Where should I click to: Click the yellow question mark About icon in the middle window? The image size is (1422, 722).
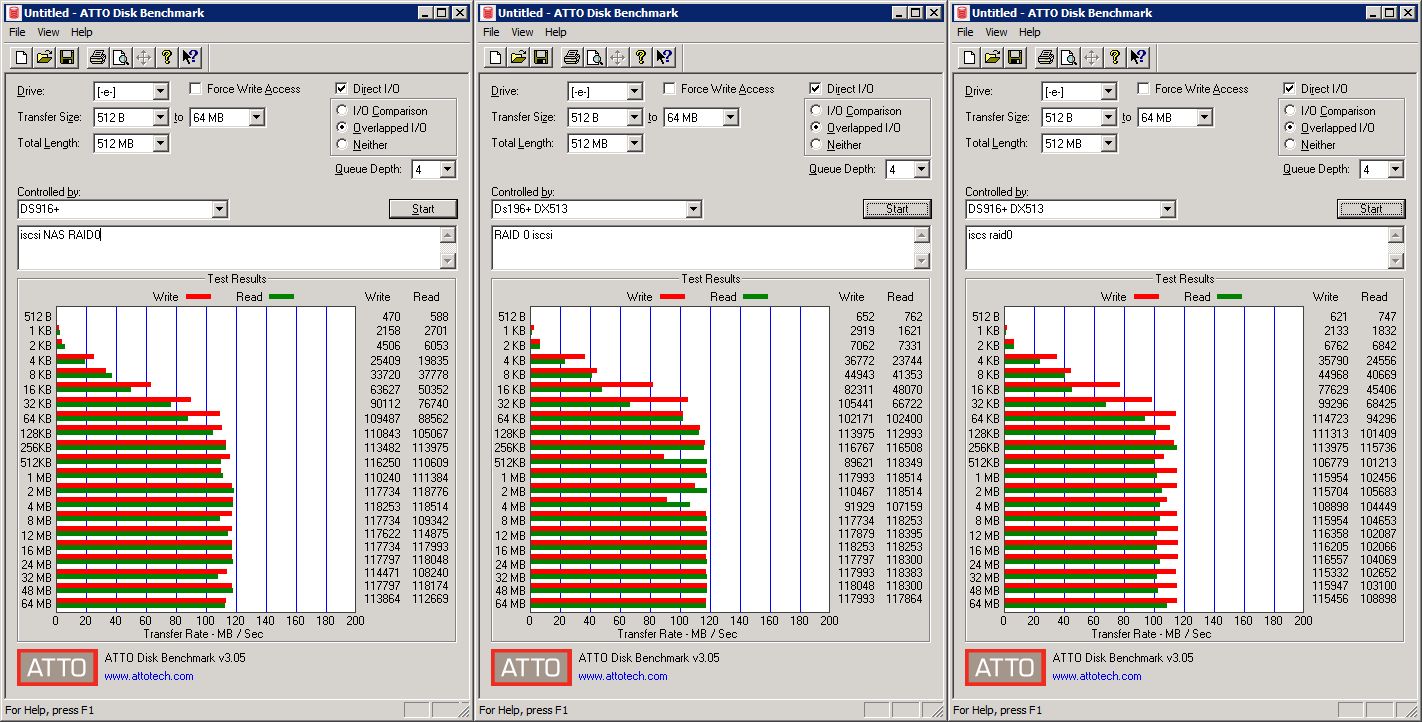tap(640, 57)
